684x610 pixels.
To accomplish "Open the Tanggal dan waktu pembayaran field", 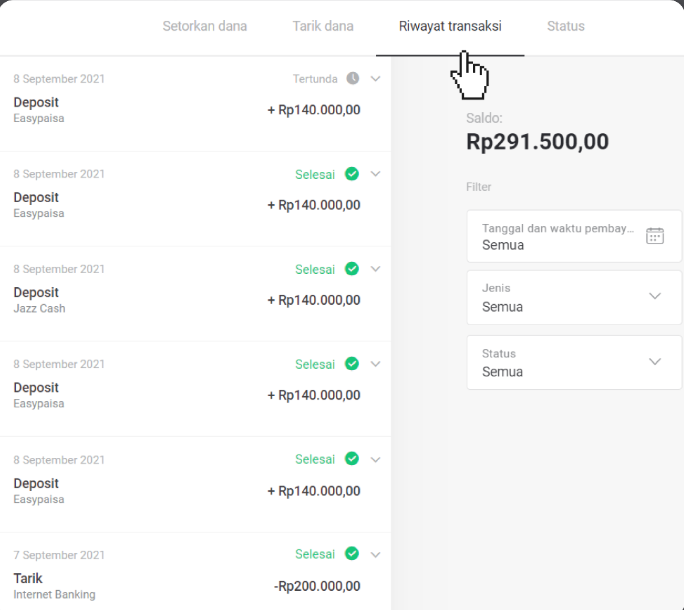I will (558, 236).
